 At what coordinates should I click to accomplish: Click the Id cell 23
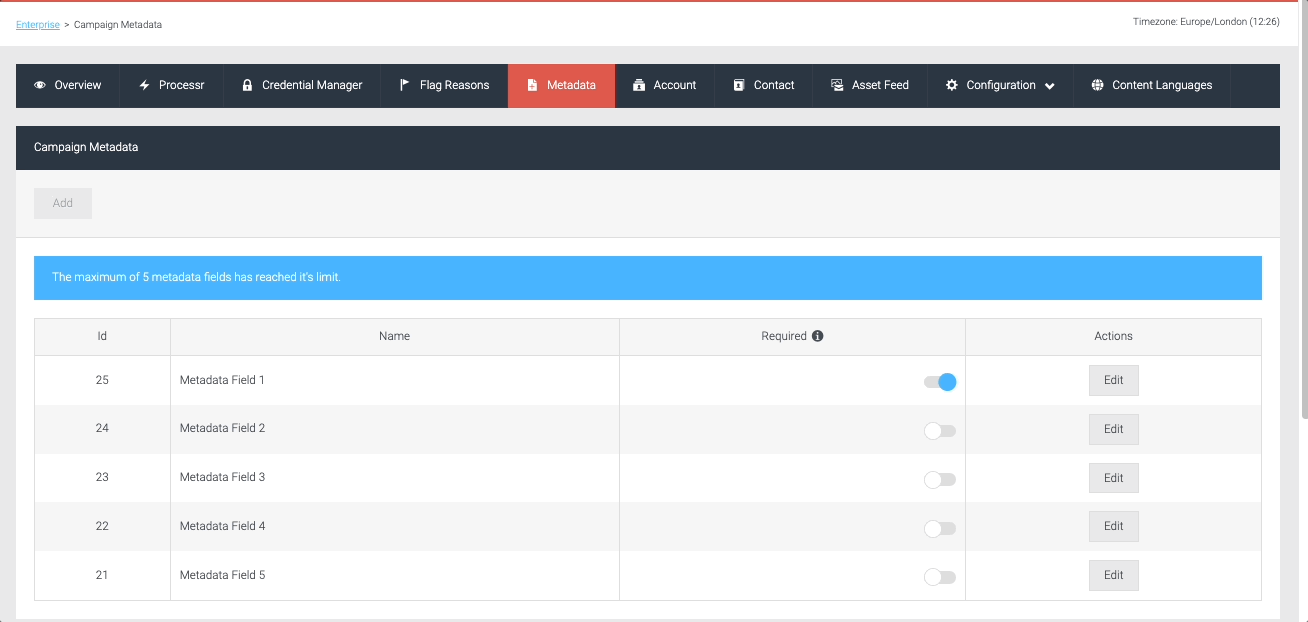click(102, 478)
